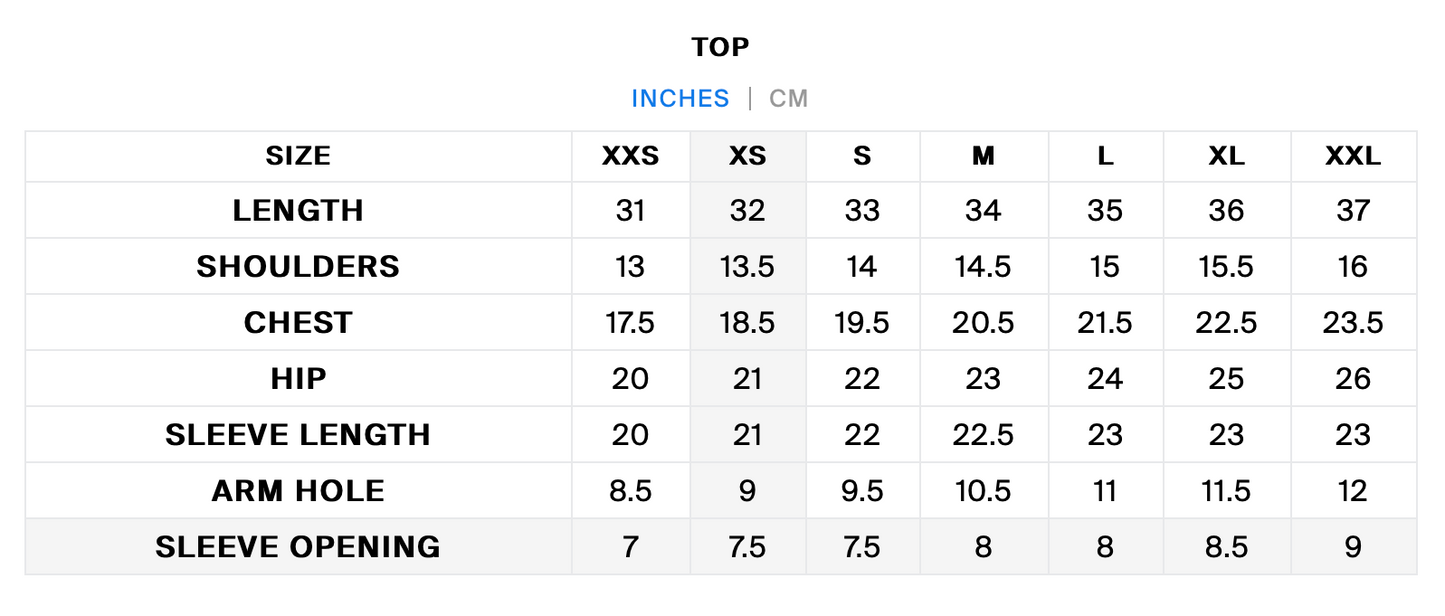This screenshot has height=616, width=1445.
Task: Select the XXS size column header
Action: [631, 156]
